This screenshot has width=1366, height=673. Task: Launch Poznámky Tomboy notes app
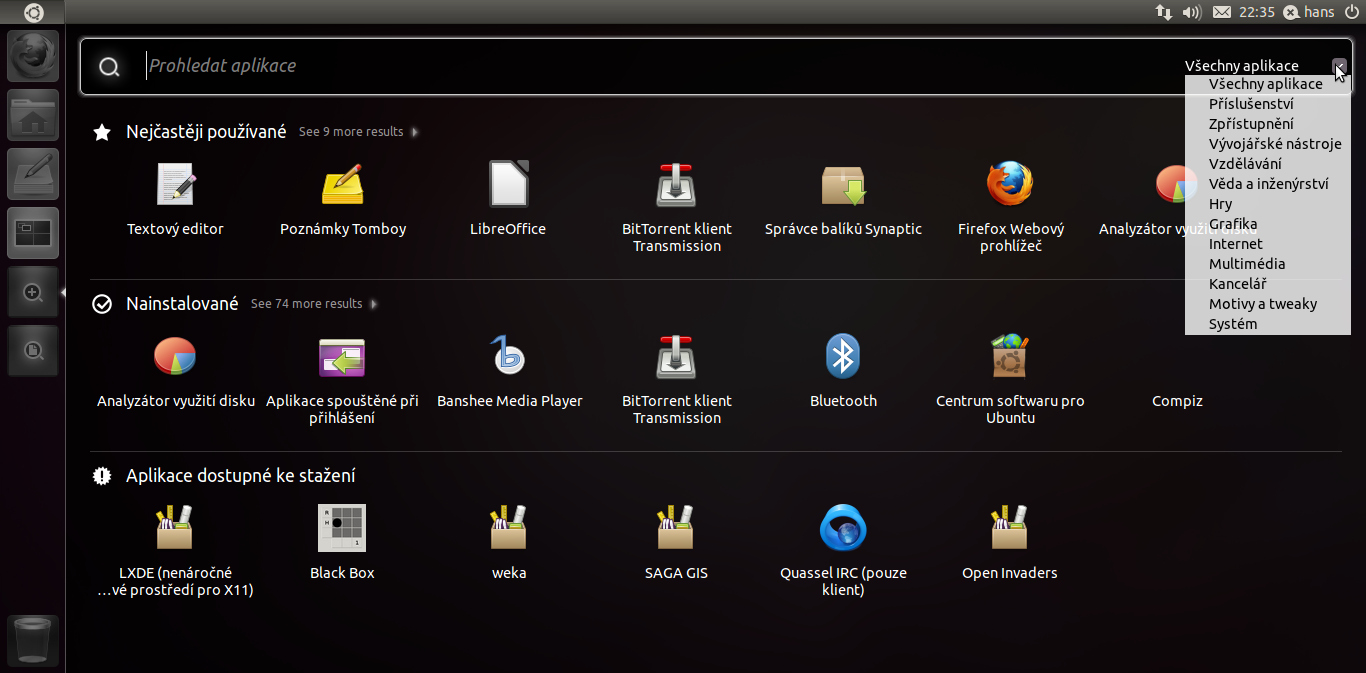coord(343,199)
